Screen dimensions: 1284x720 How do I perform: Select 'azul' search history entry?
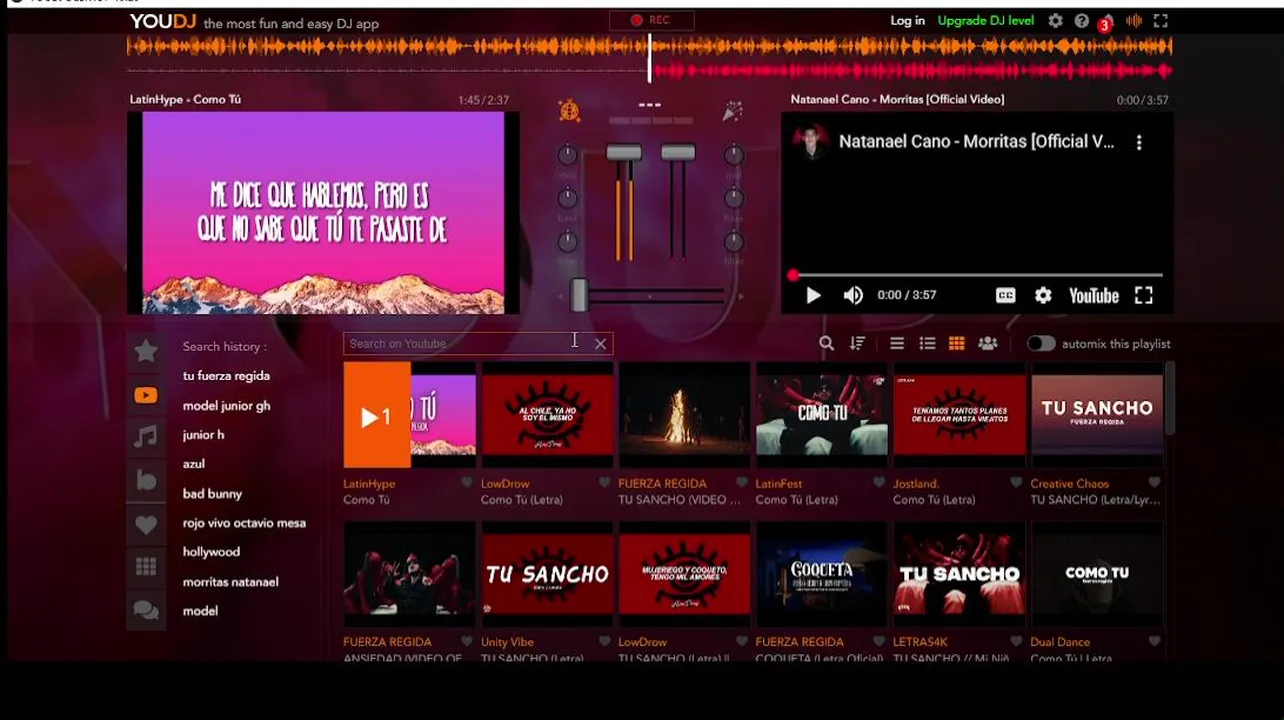click(x=194, y=464)
